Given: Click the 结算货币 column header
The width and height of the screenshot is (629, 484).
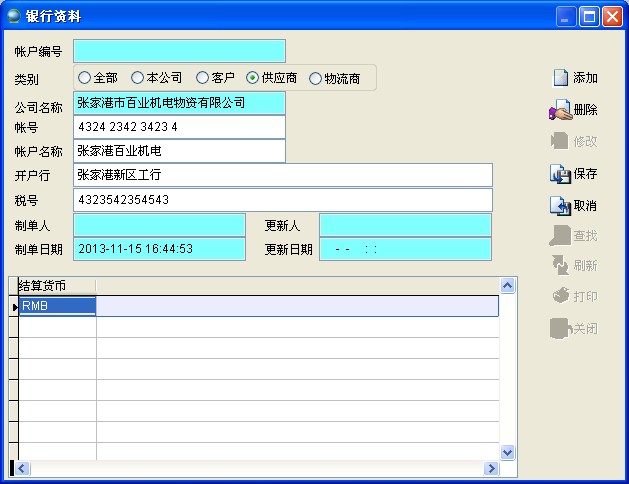Looking at the screenshot, I should pos(56,286).
